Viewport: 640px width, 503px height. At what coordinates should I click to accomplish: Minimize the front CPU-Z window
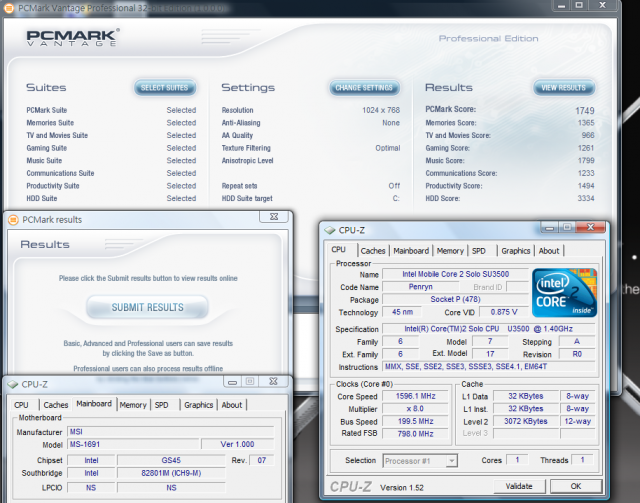coord(549,227)
